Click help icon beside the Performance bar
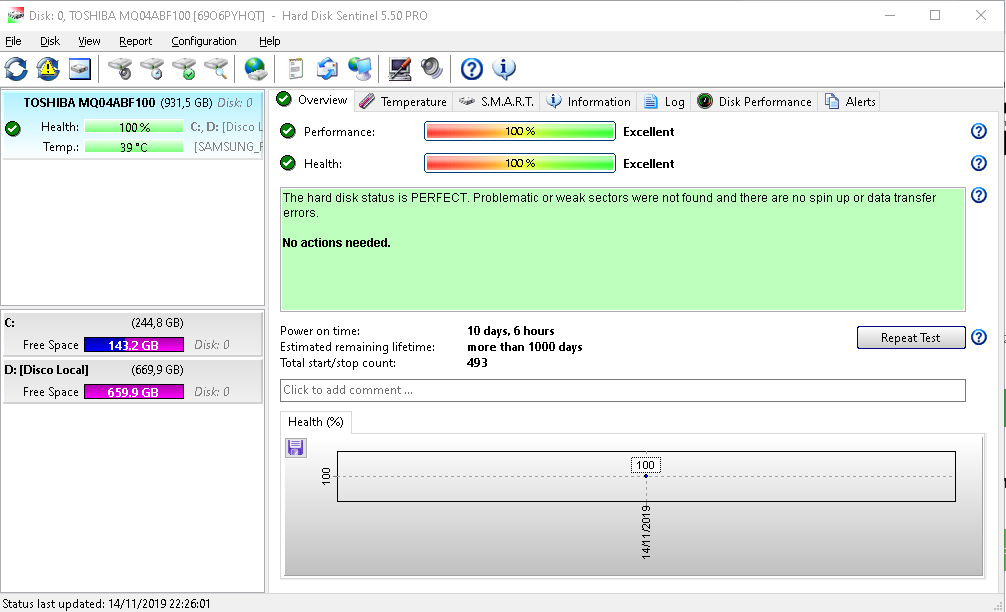The height and width of the screenshot is (612, 1006). [978, 132]
